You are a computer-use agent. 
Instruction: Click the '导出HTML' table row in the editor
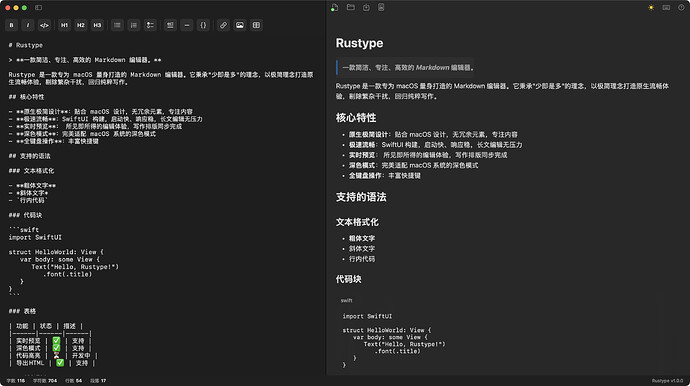pos(52,363)
